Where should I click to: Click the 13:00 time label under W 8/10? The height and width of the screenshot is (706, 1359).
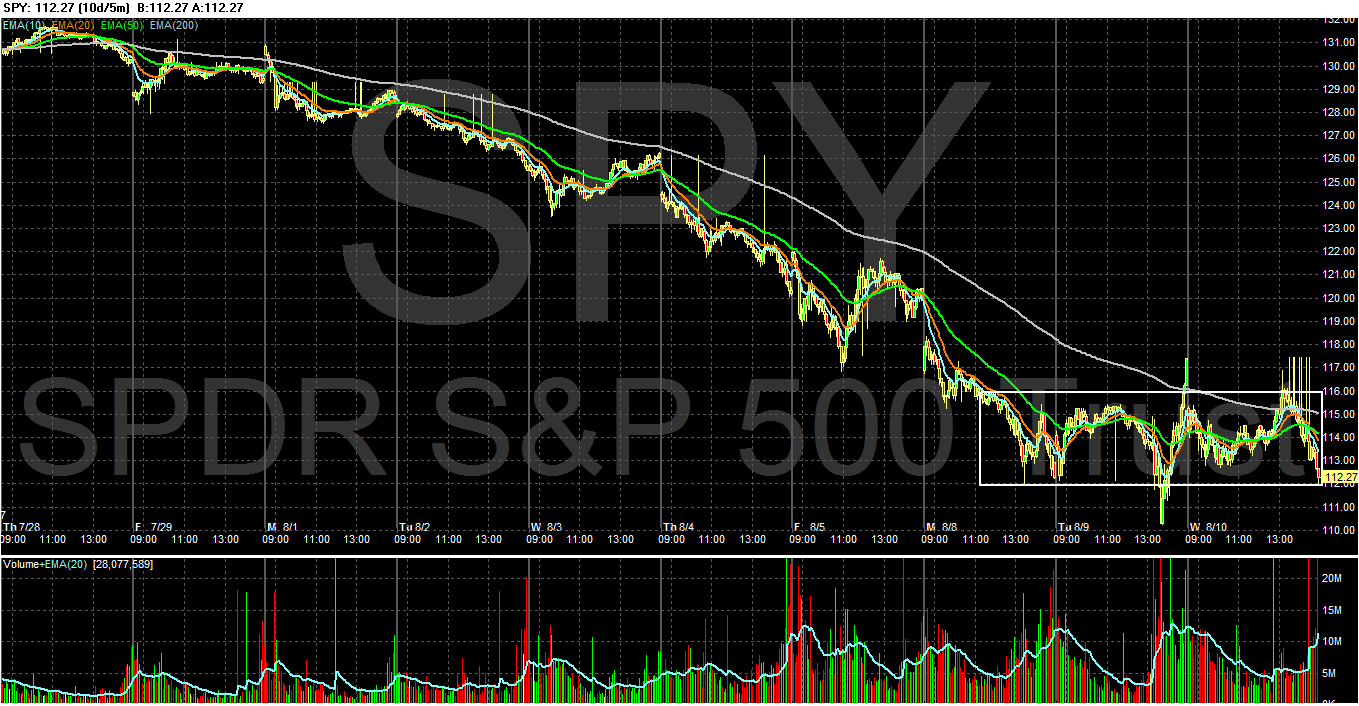(1280, 539)
